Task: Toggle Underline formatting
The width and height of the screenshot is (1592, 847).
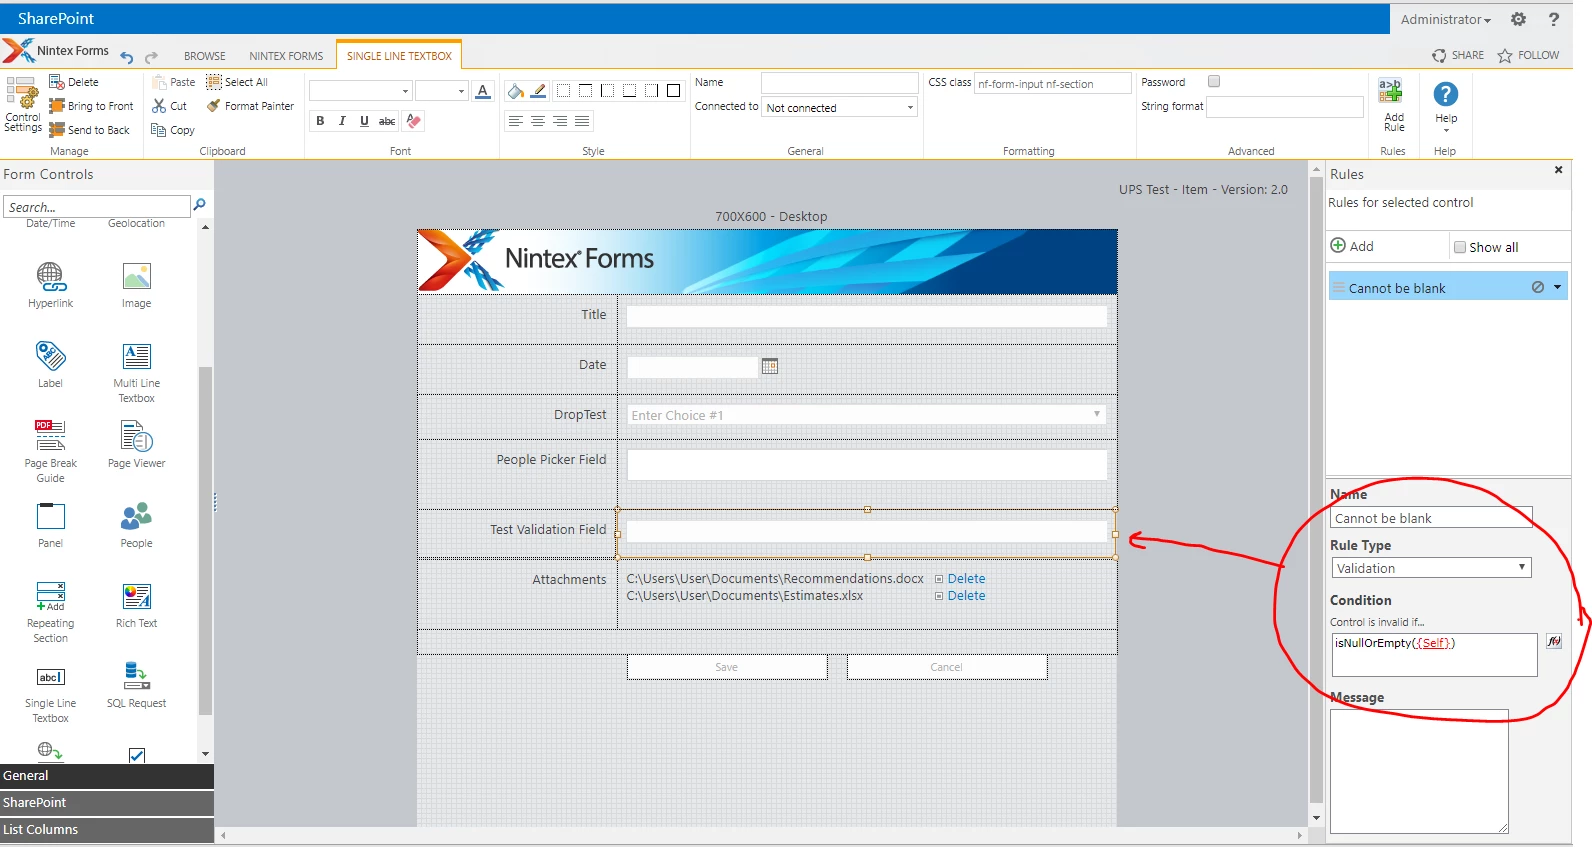Action: 364,121
